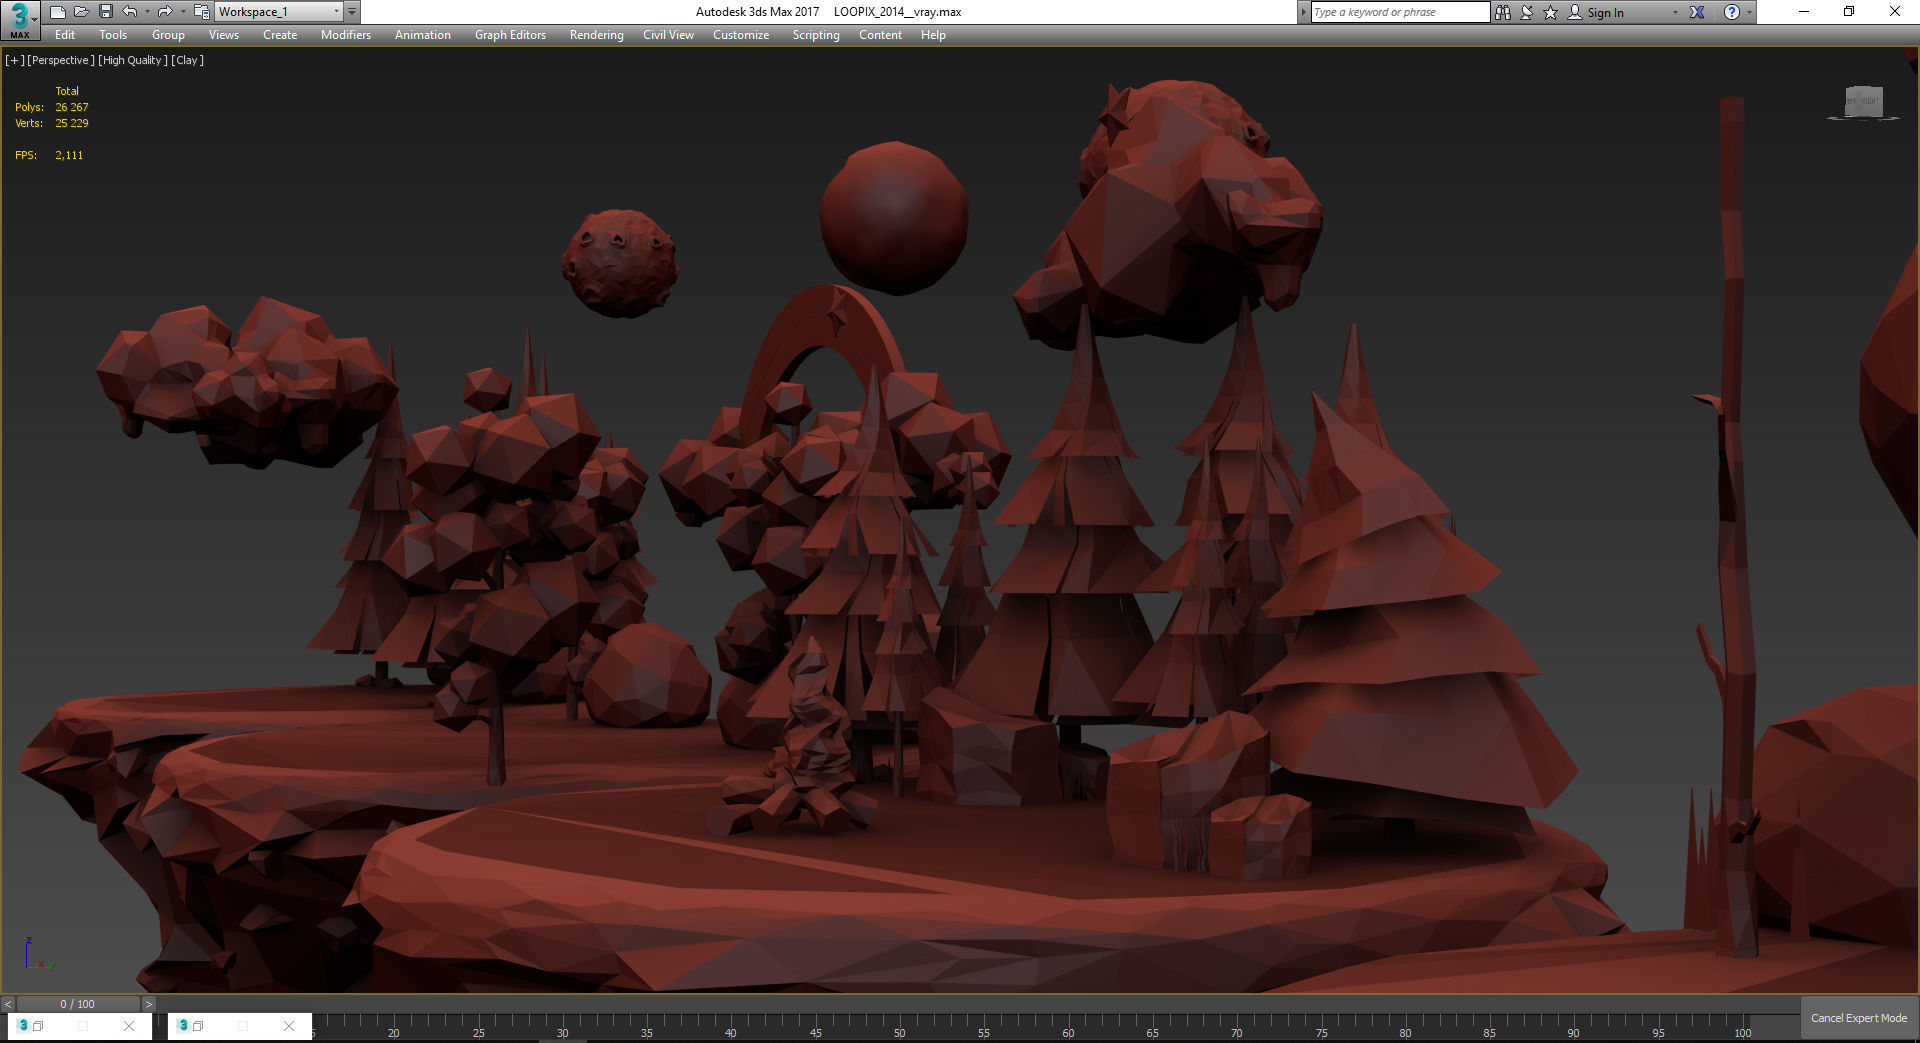Image resolution: width=1920 pixels, height=1043 pixels.
Task: Click the keyword or phrase search field
Action: 1400,12
